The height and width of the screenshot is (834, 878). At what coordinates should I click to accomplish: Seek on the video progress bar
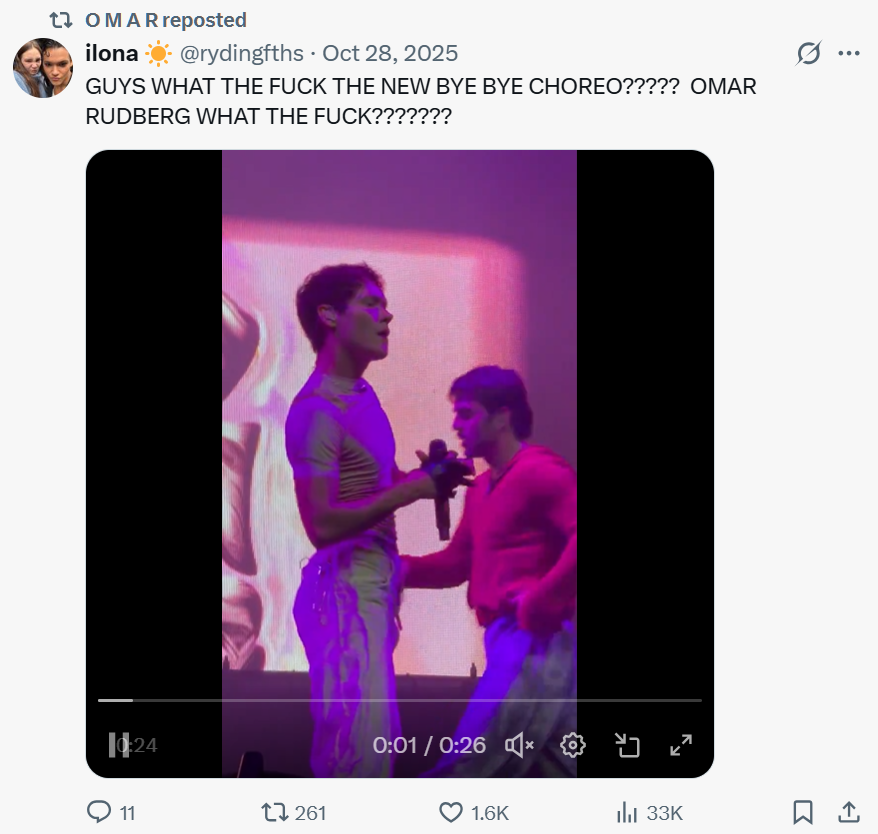[x=400, y=700]
